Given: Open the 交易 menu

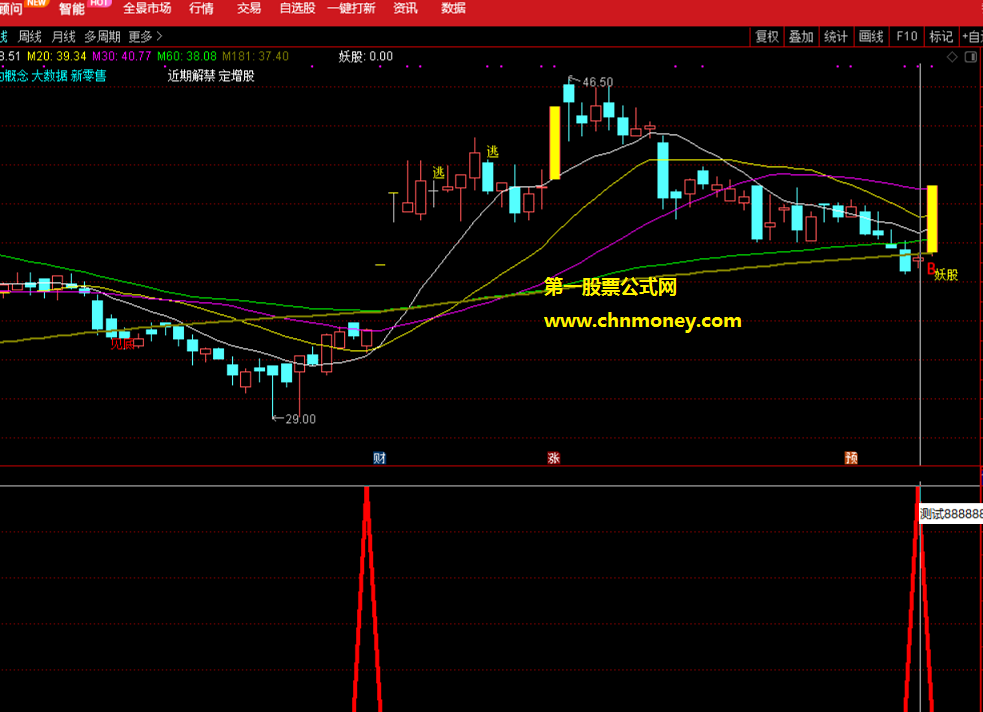Looking at the screenshot, I should coord(249,8).
